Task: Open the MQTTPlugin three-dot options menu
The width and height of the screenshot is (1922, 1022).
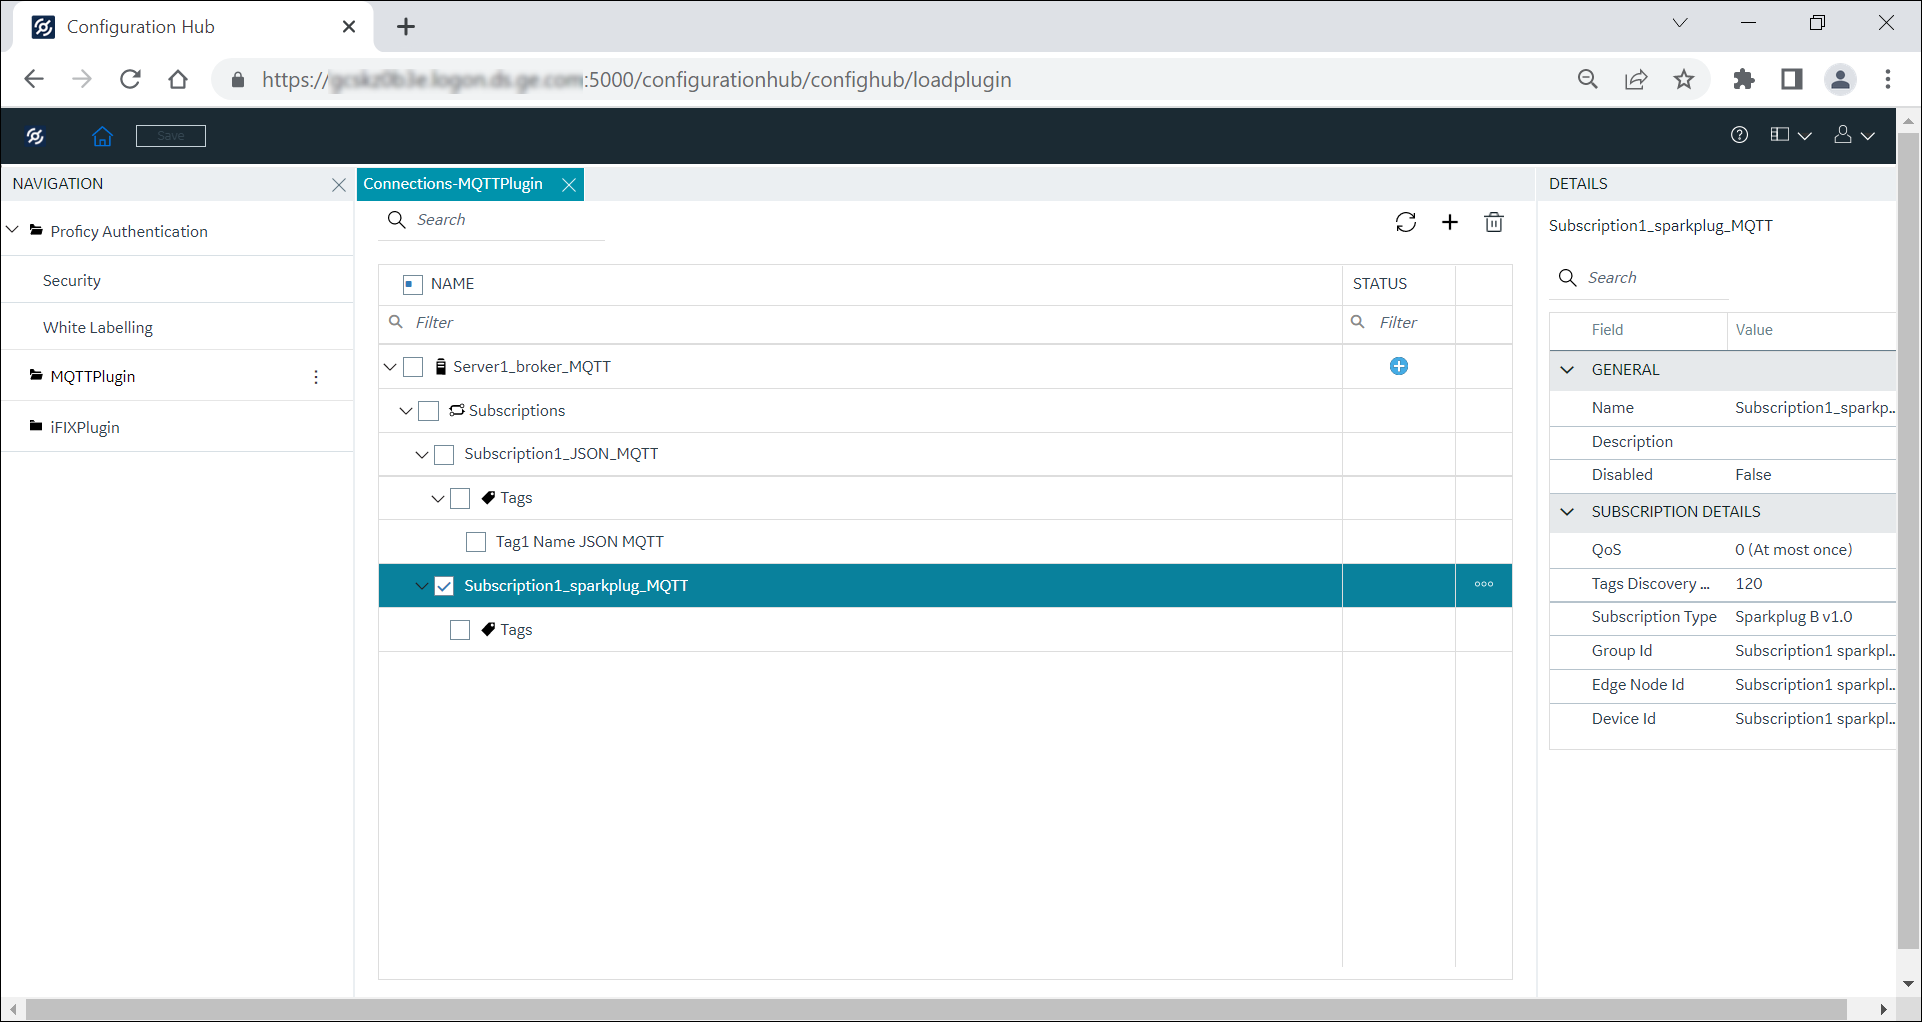Action: (316, 377)
